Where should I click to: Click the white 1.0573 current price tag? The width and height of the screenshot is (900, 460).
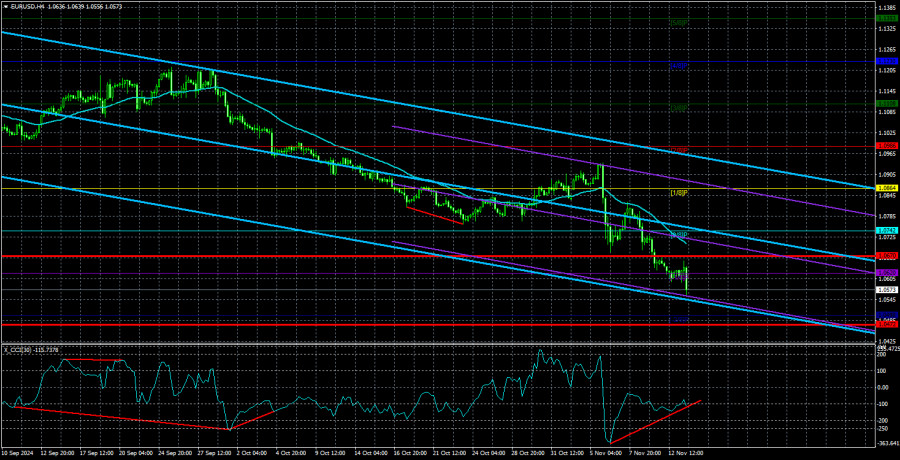pos(887,289)
